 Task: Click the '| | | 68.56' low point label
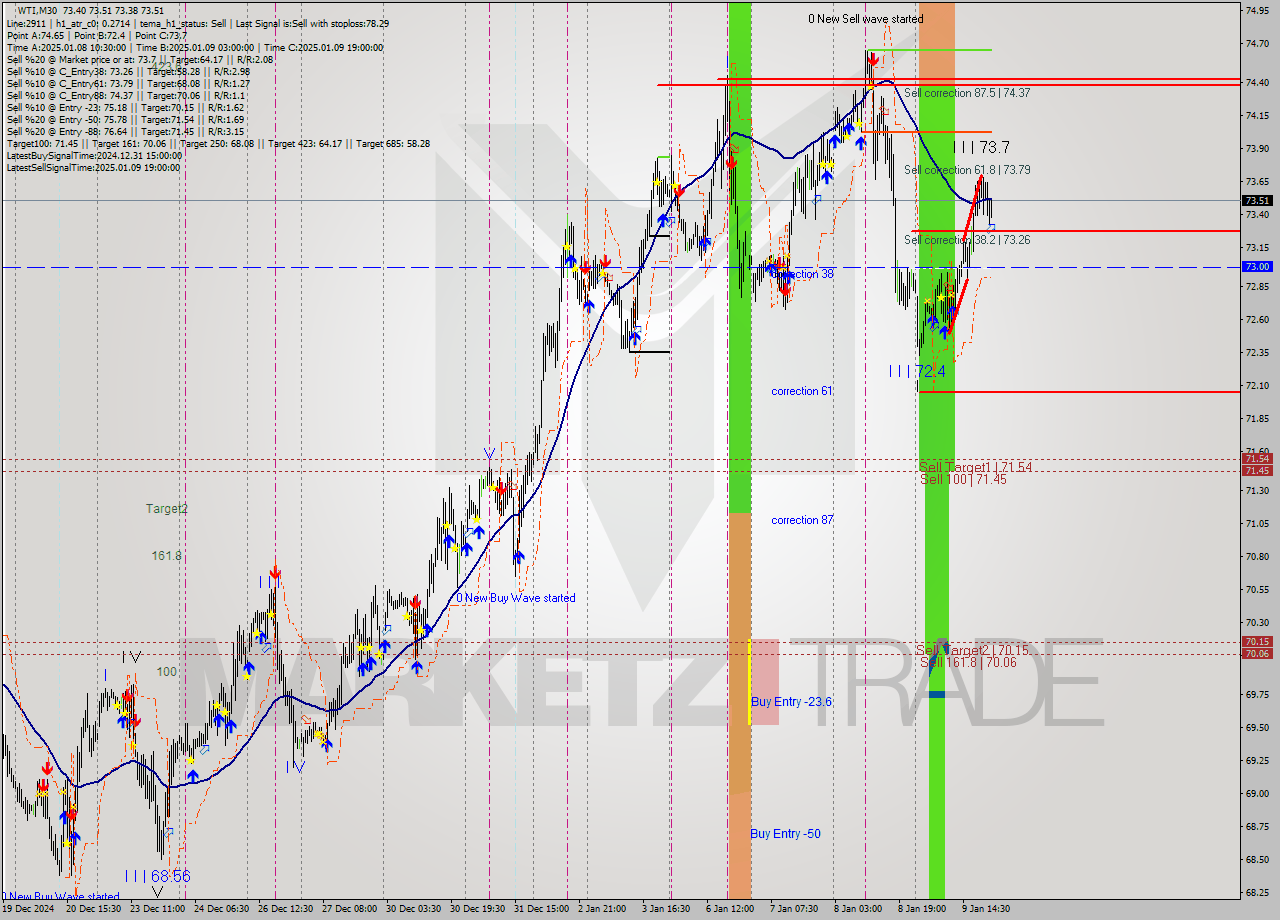pos(158,876)
